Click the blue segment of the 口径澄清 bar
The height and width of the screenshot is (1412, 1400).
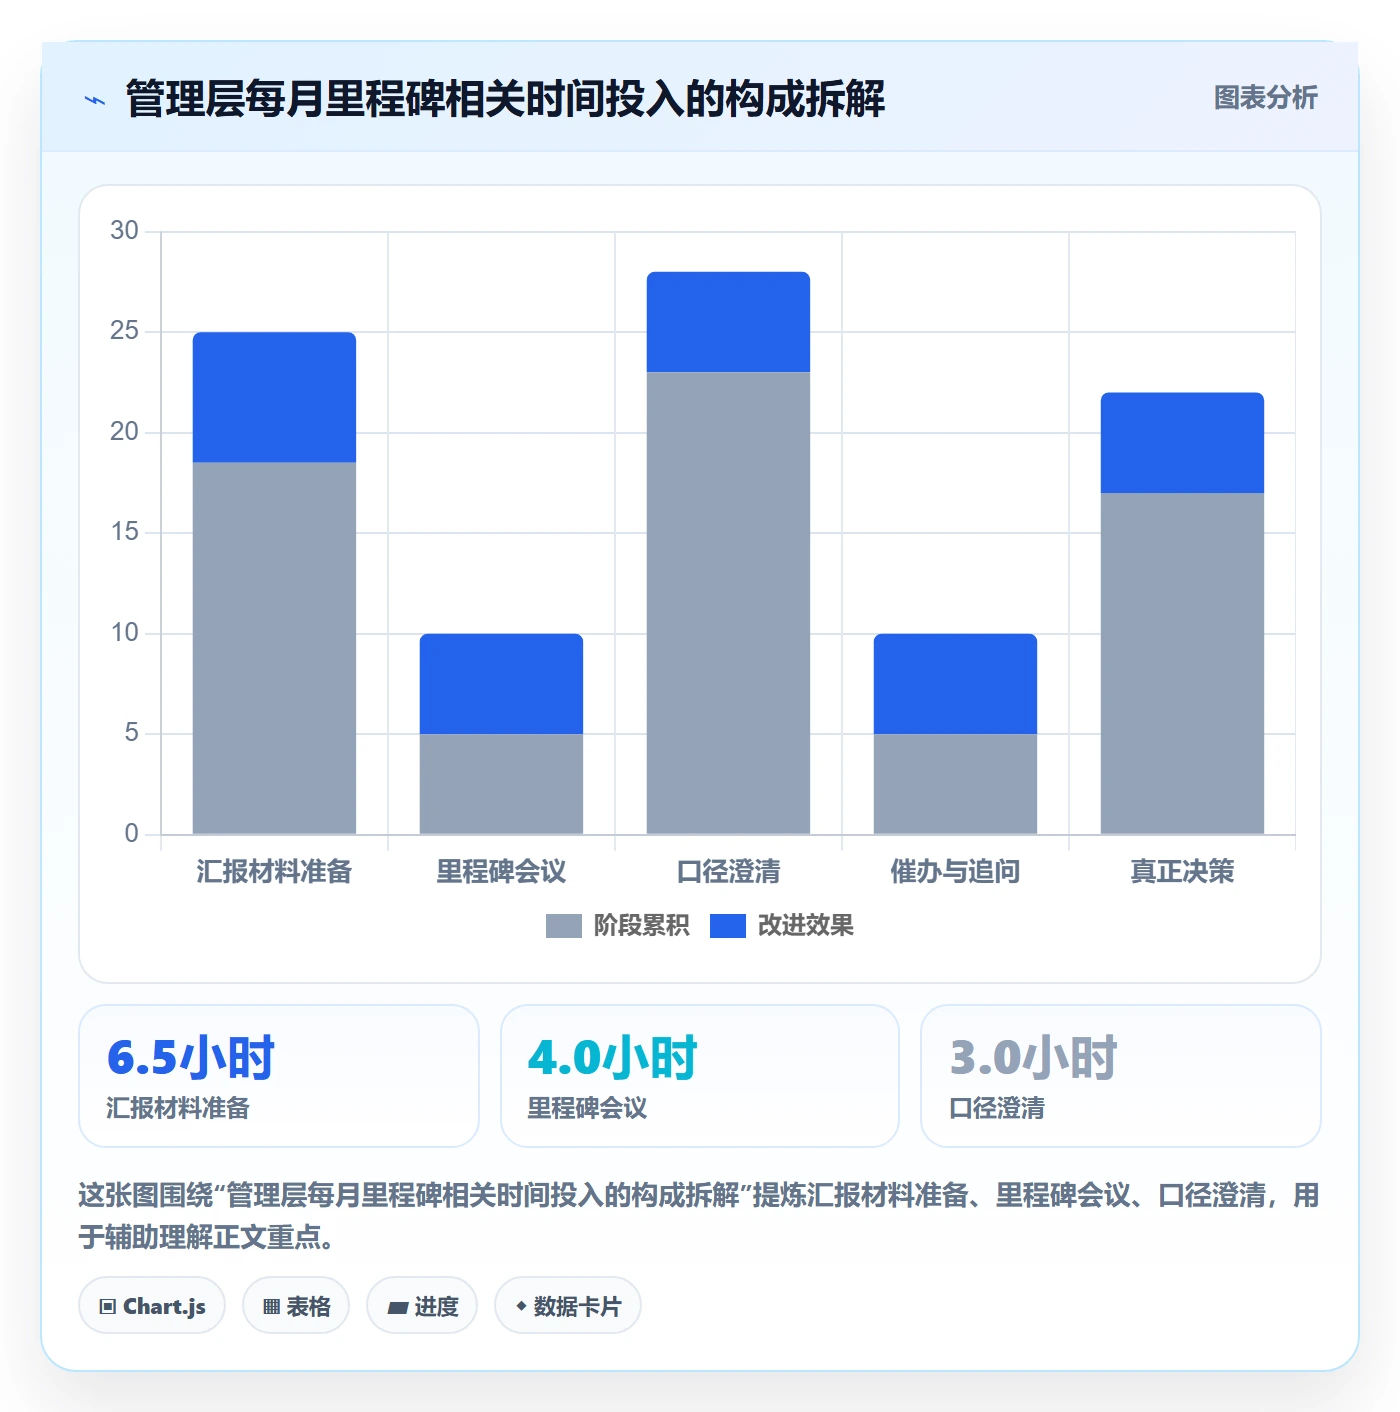[x=728, y=322]
